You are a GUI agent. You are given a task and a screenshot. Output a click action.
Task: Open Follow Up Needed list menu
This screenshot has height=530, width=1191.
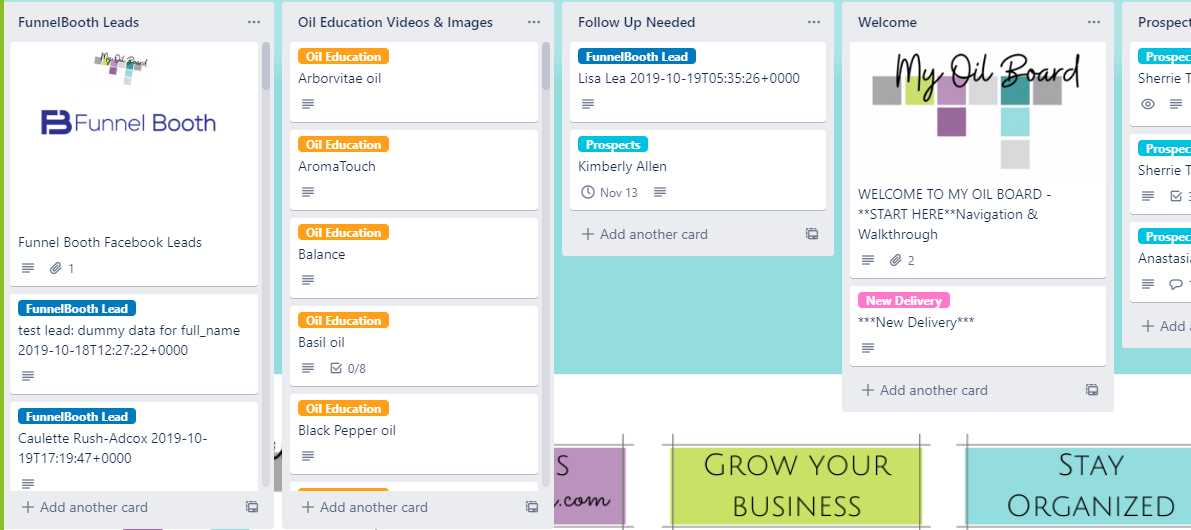coord(814,22)
